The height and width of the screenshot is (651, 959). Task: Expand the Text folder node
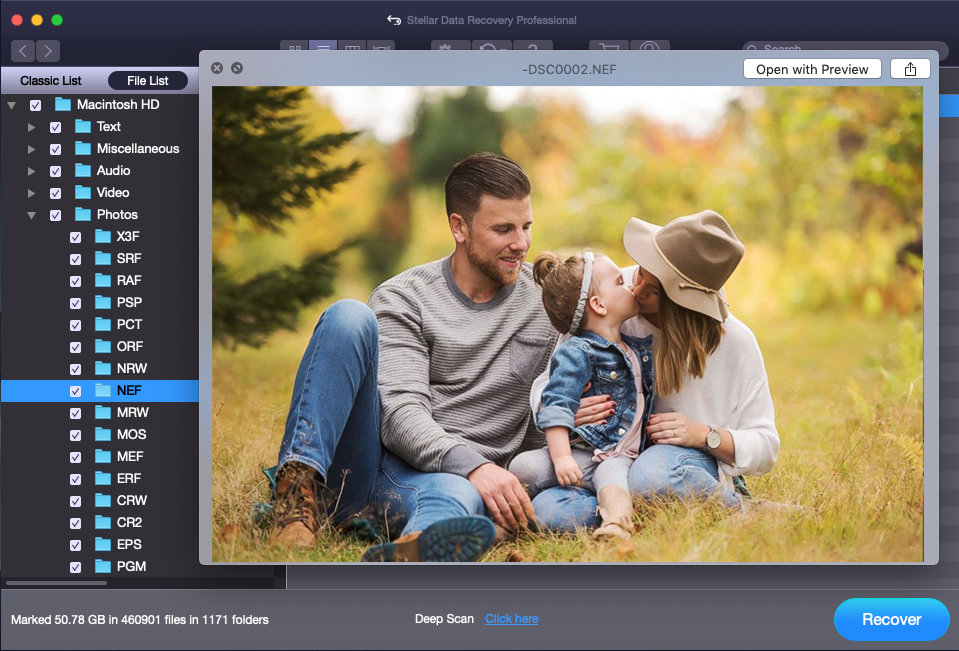(31, 127)
